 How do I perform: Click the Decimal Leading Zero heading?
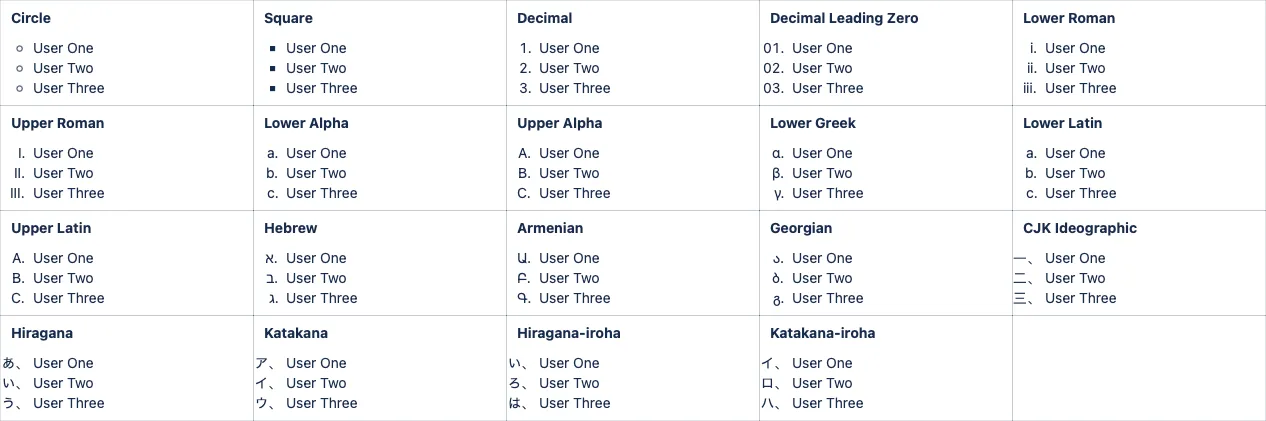(844, 18)
